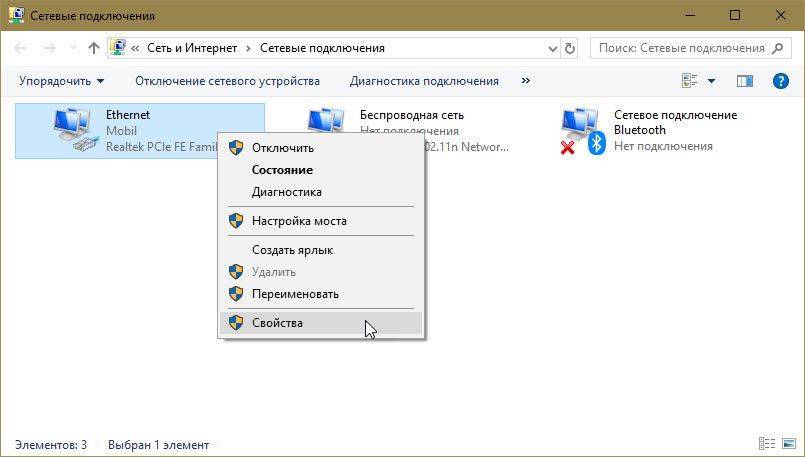Click the Back arrow navigation button
Viewport: 805px width, 457px height.
coord(22,48)
